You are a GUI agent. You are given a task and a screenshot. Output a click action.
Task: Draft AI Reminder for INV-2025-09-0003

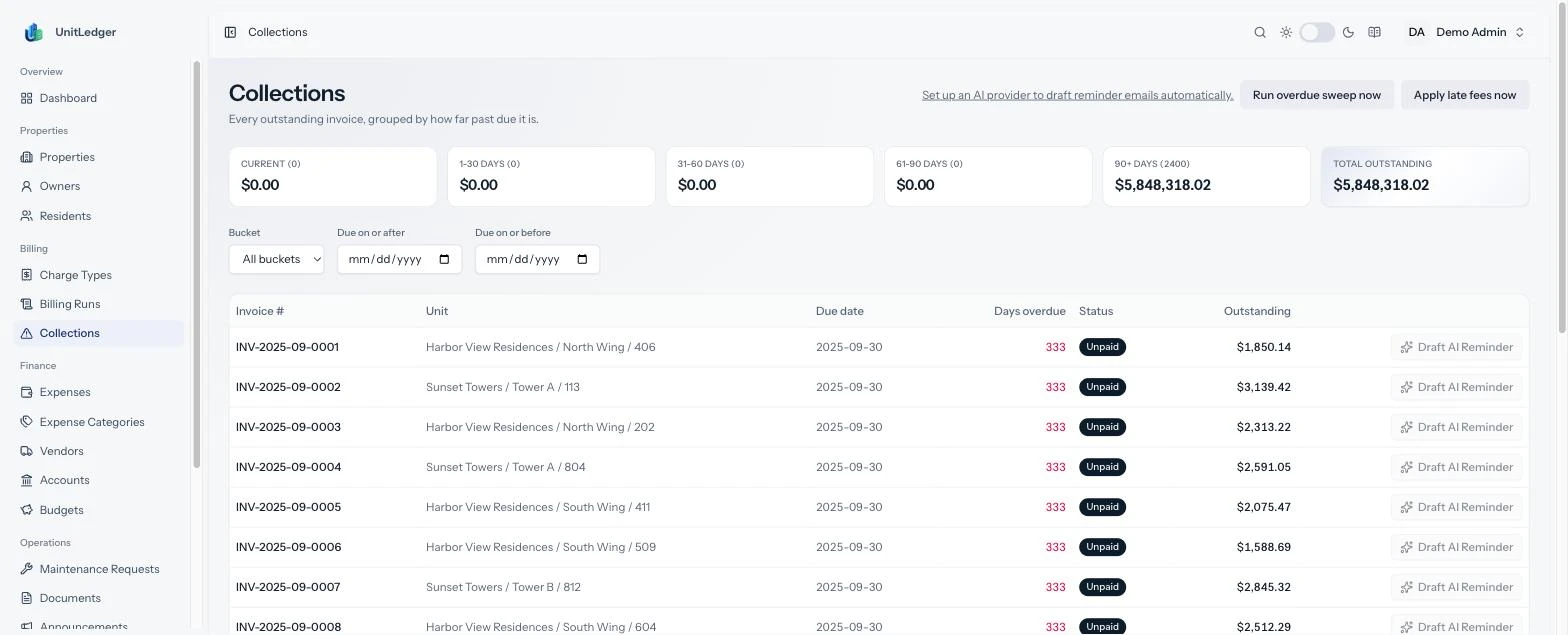coord(1456,427)
